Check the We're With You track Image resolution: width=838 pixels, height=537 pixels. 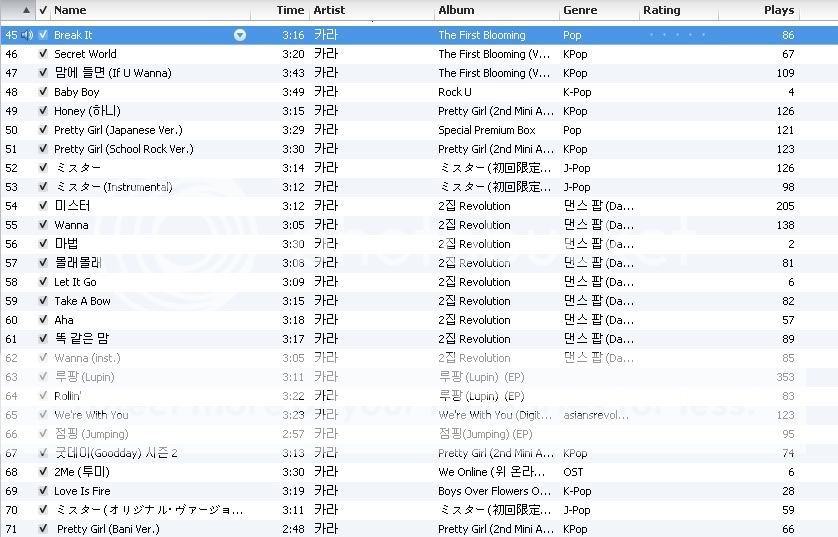43,415
